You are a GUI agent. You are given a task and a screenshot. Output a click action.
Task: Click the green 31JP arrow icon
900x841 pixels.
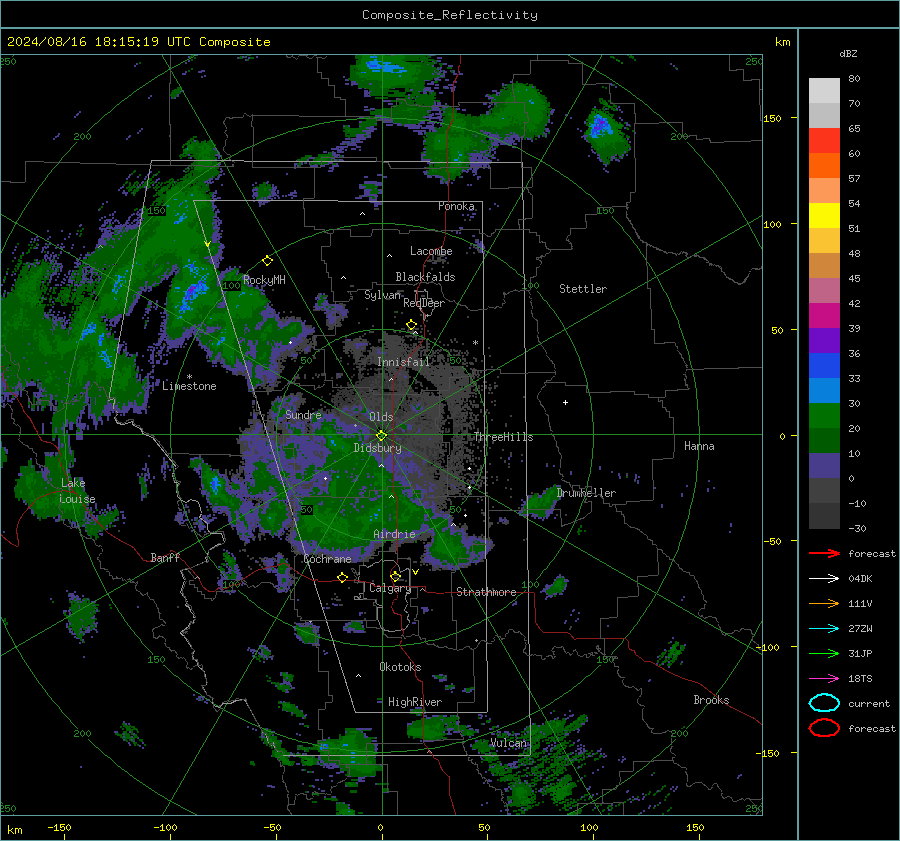point(824,653)
